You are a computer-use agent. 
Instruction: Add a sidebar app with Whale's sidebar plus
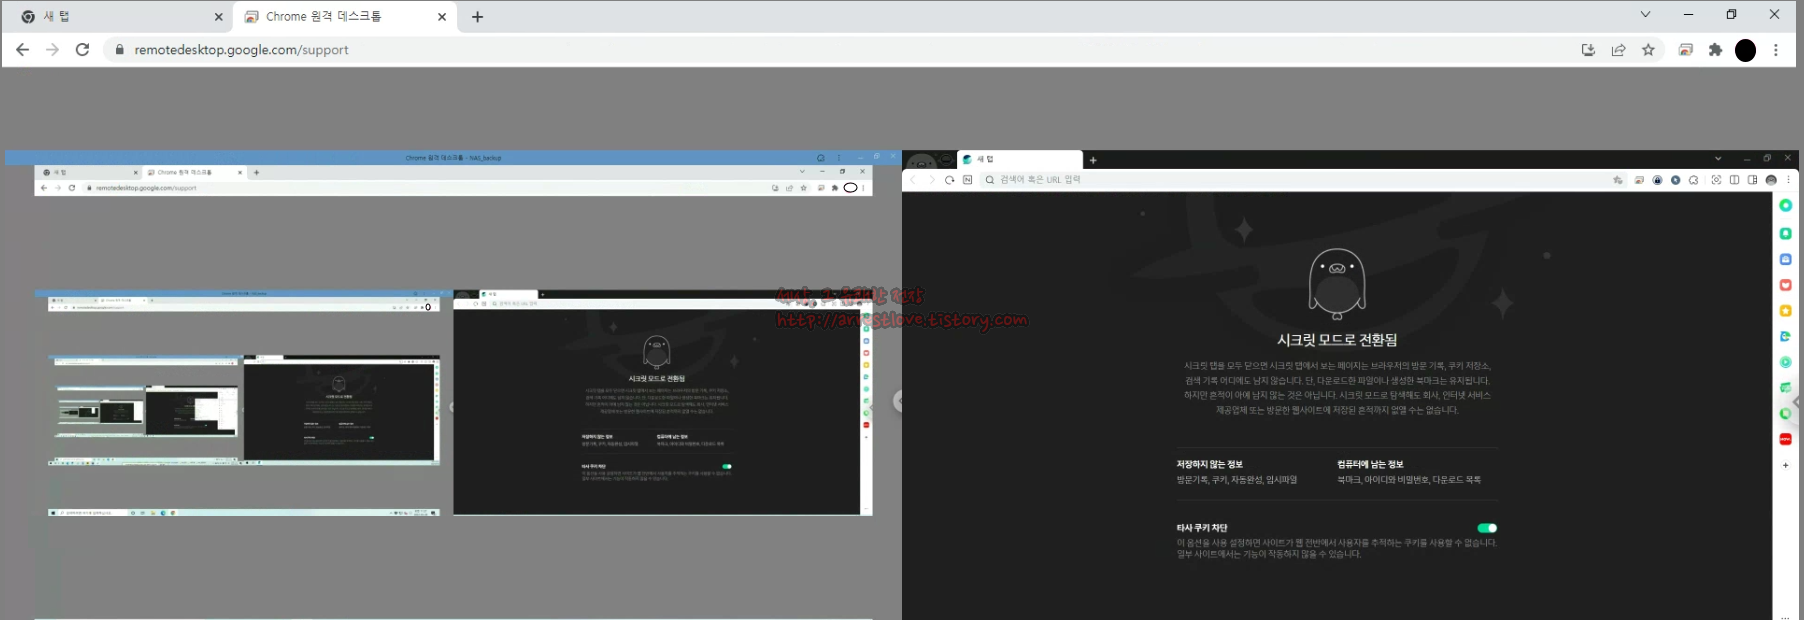point(1785,465)
